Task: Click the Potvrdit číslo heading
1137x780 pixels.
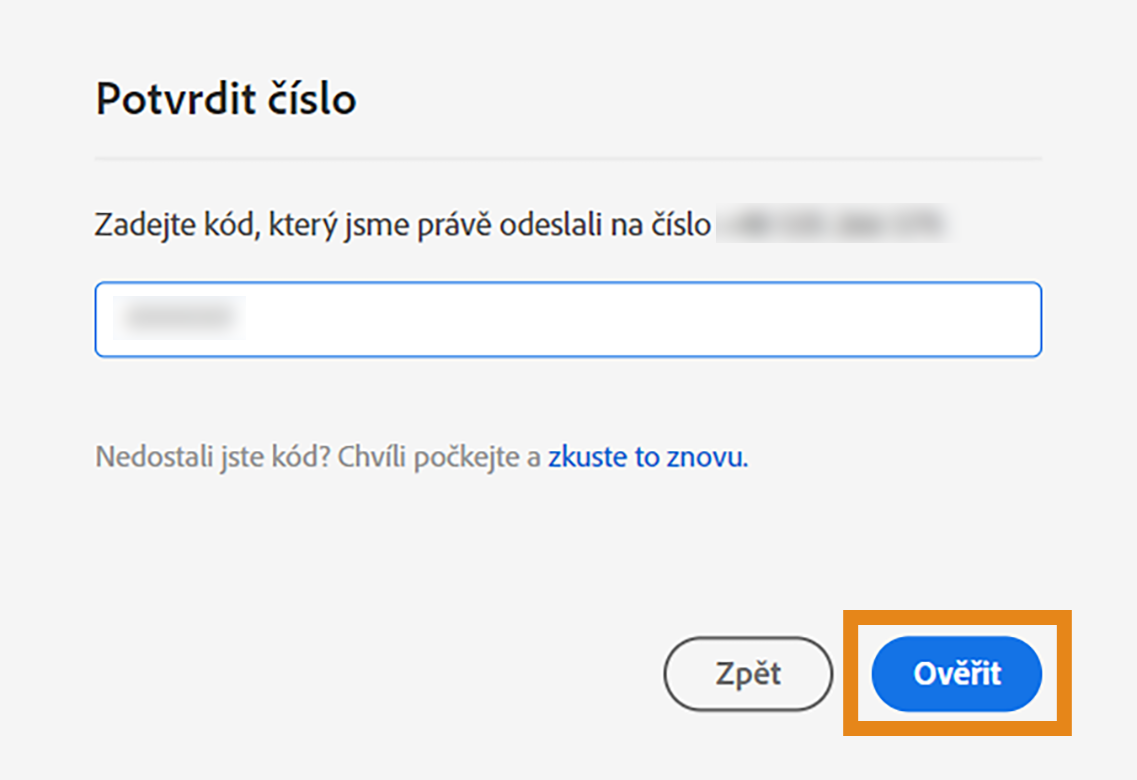Action: tap(224, 98)
